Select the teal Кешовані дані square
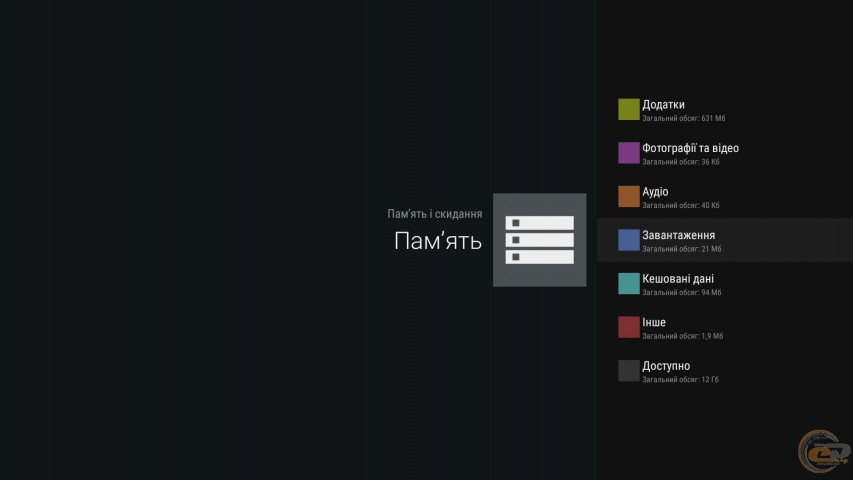Screen dimensions: 853x480 coord(628,283)
